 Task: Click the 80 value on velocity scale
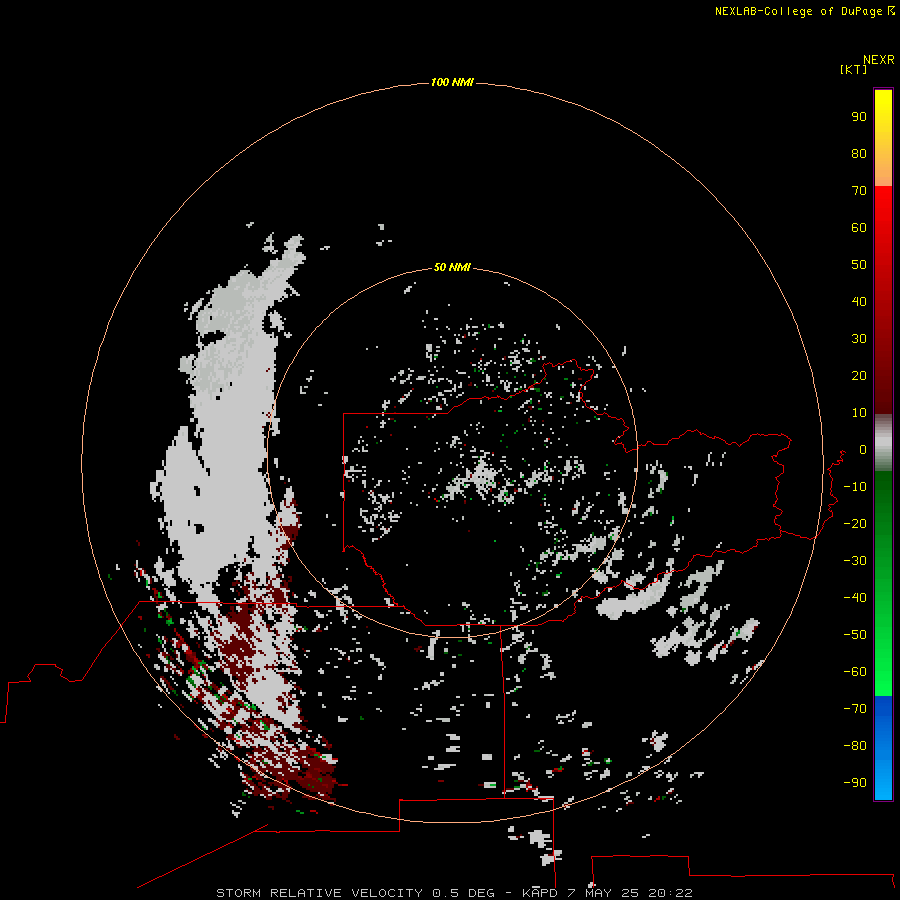[859, 154]
